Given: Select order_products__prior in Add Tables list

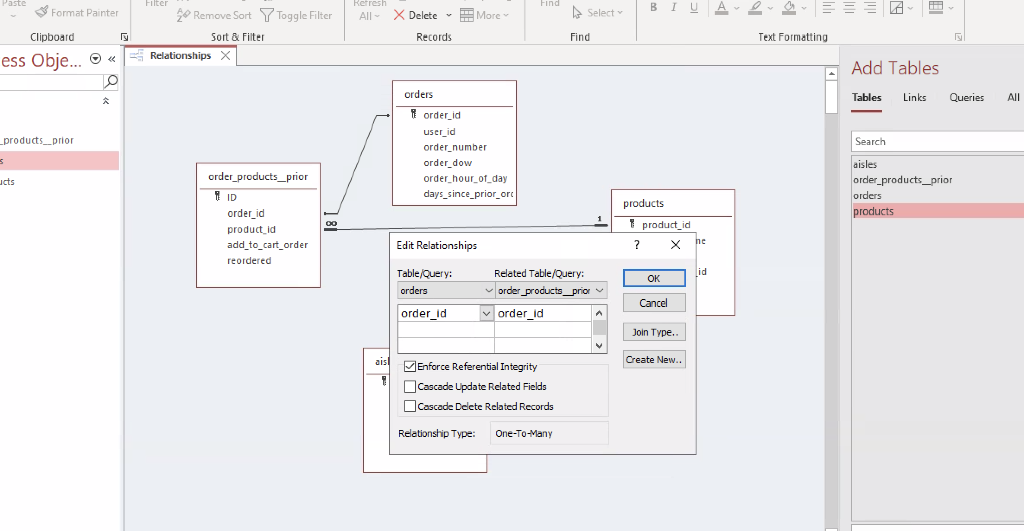Looking at the screenshot, I should (938, 180).
